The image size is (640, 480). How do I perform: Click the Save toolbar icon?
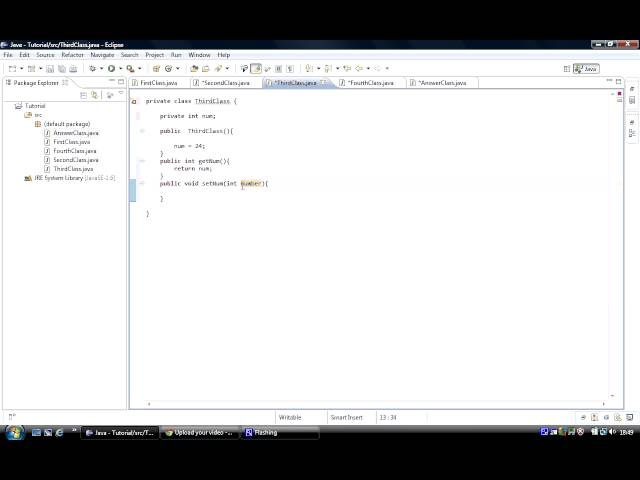pyautogui.click(x=50, y=69)
